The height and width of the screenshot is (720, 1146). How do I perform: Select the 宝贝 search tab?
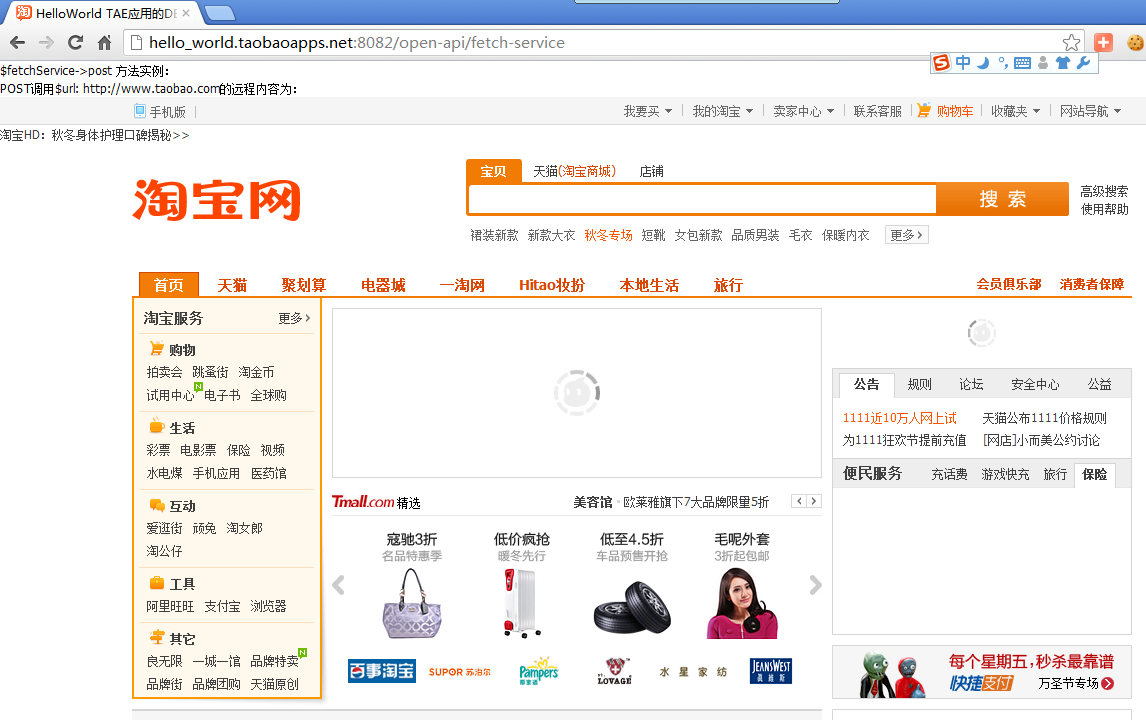point(493,171)
